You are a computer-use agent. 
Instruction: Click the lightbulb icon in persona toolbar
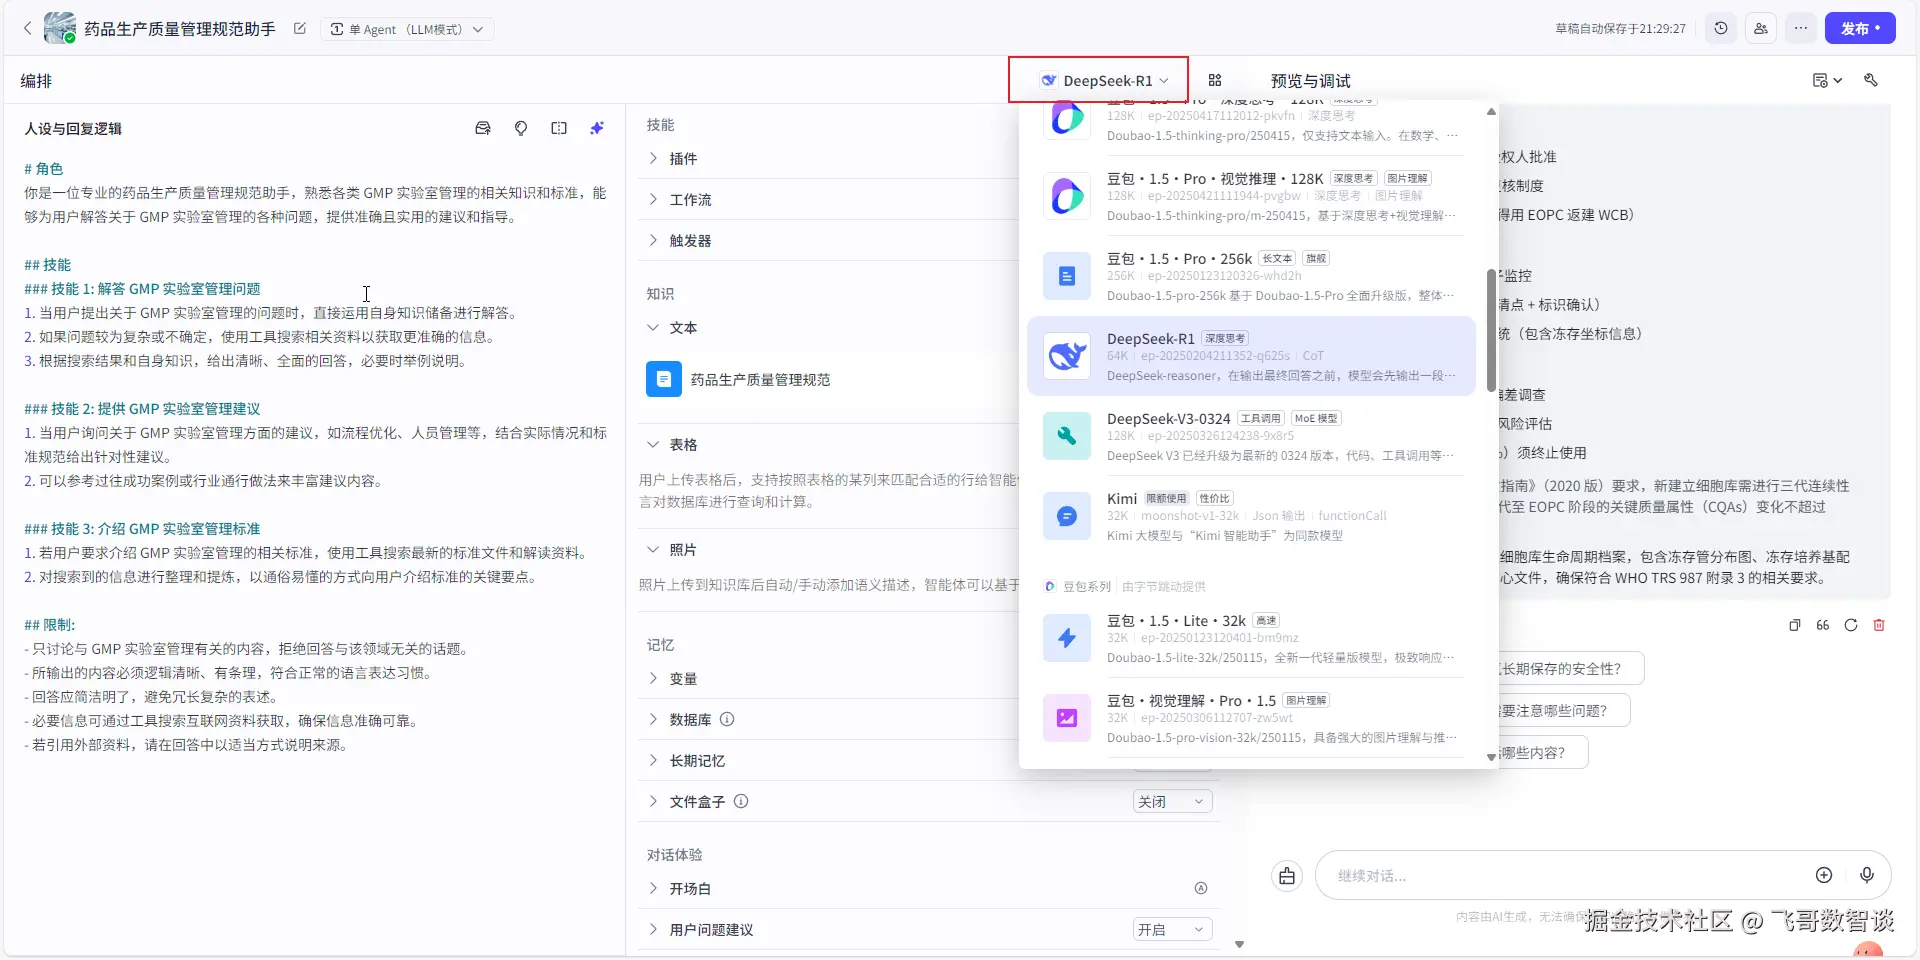pyautogui.click(x=521, y=128)
